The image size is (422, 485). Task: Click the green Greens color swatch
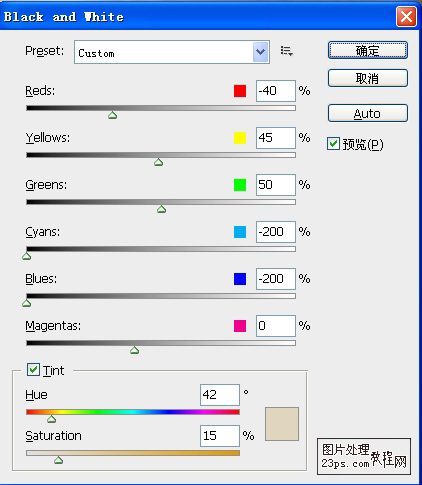point(240,185)
